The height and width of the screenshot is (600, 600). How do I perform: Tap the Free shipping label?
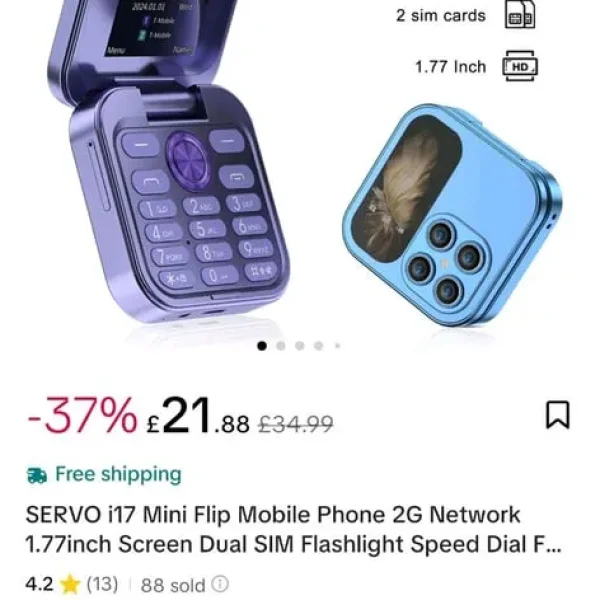pos(118,474)
